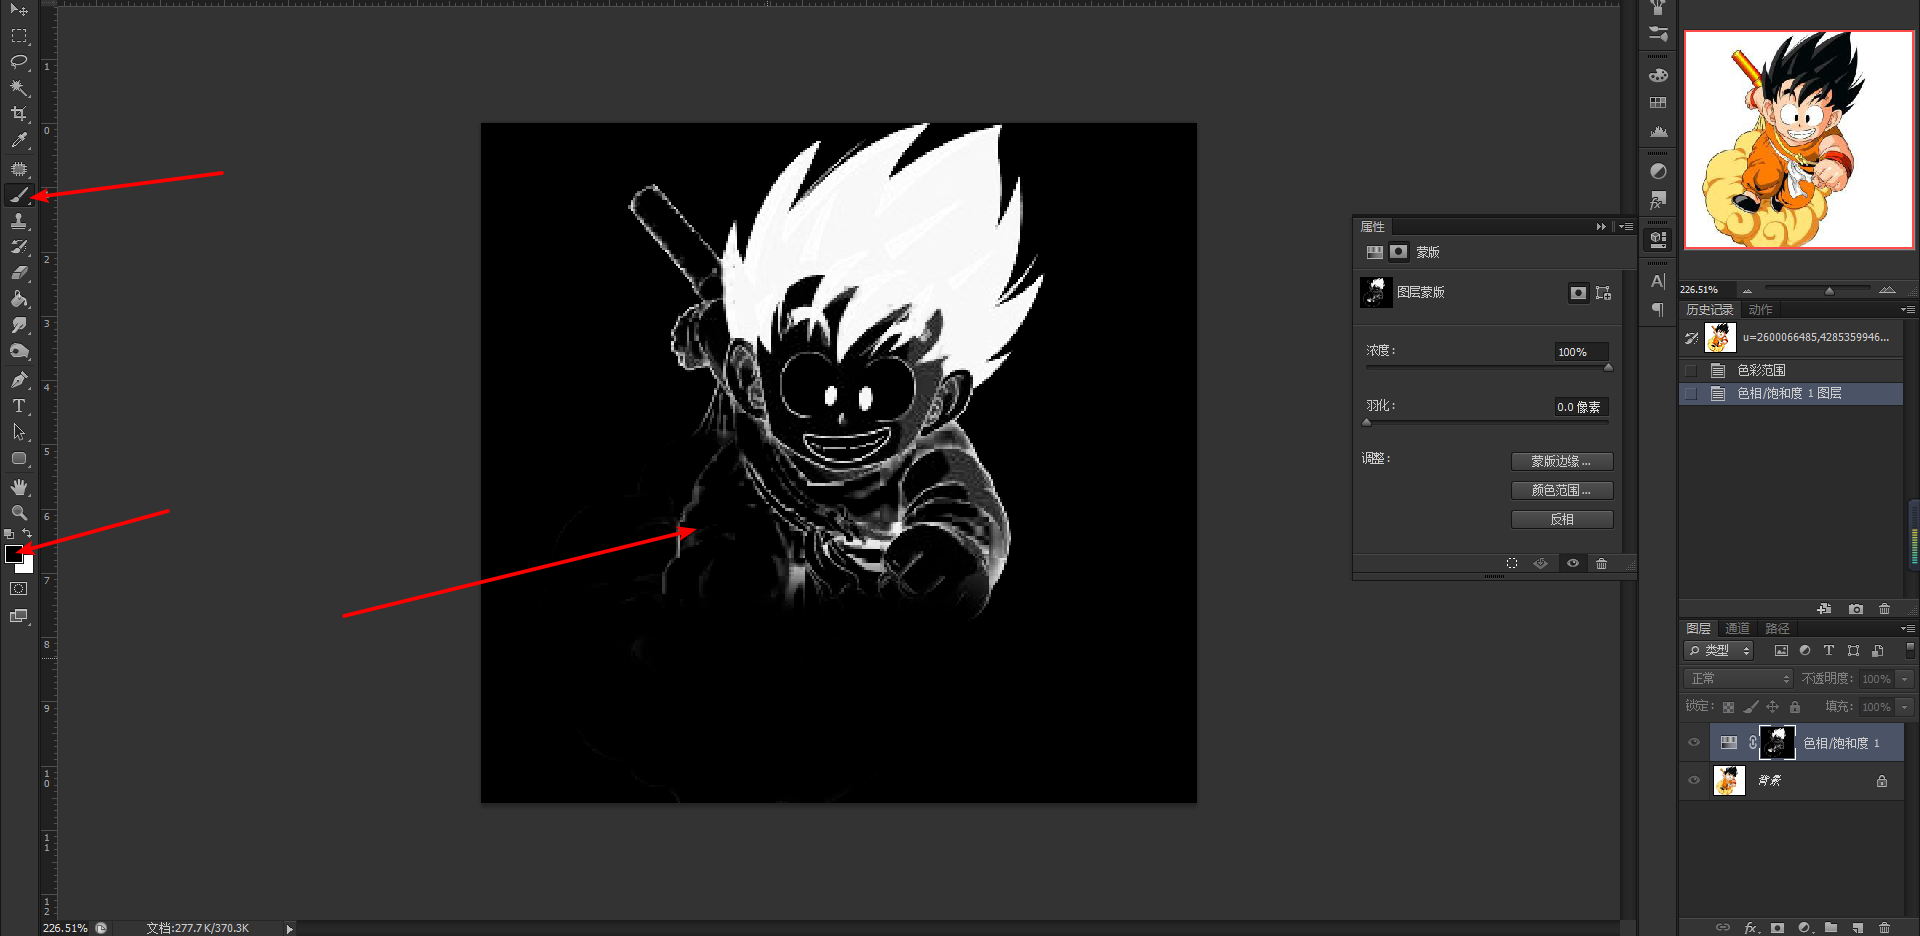Delete the mask in Properties panel
The width and height of the screenshot is (1920, 936).
pos(1601,564)
